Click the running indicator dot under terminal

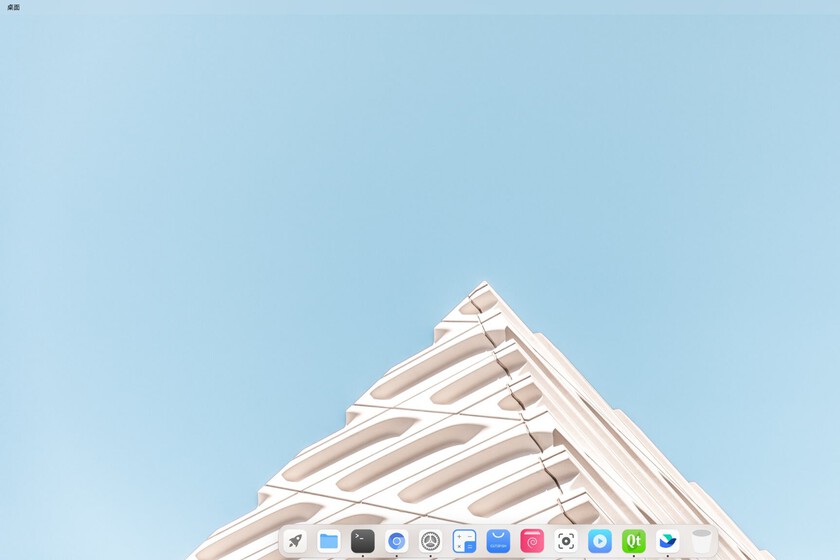(363, 556)
